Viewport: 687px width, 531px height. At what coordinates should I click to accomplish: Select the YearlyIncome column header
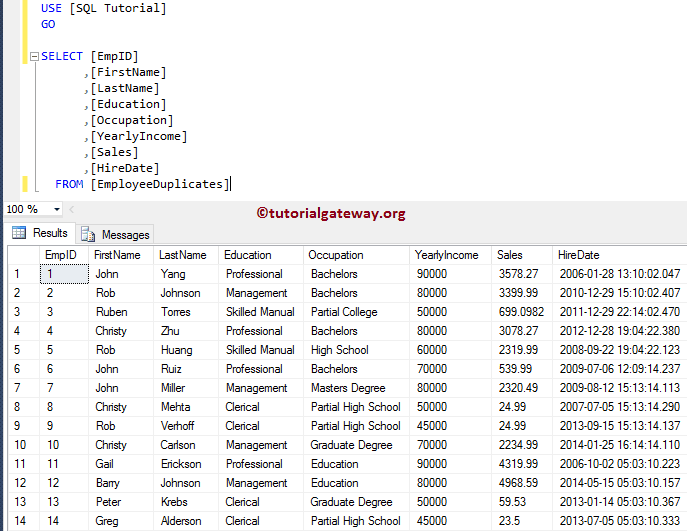click(x=450, y=255)
